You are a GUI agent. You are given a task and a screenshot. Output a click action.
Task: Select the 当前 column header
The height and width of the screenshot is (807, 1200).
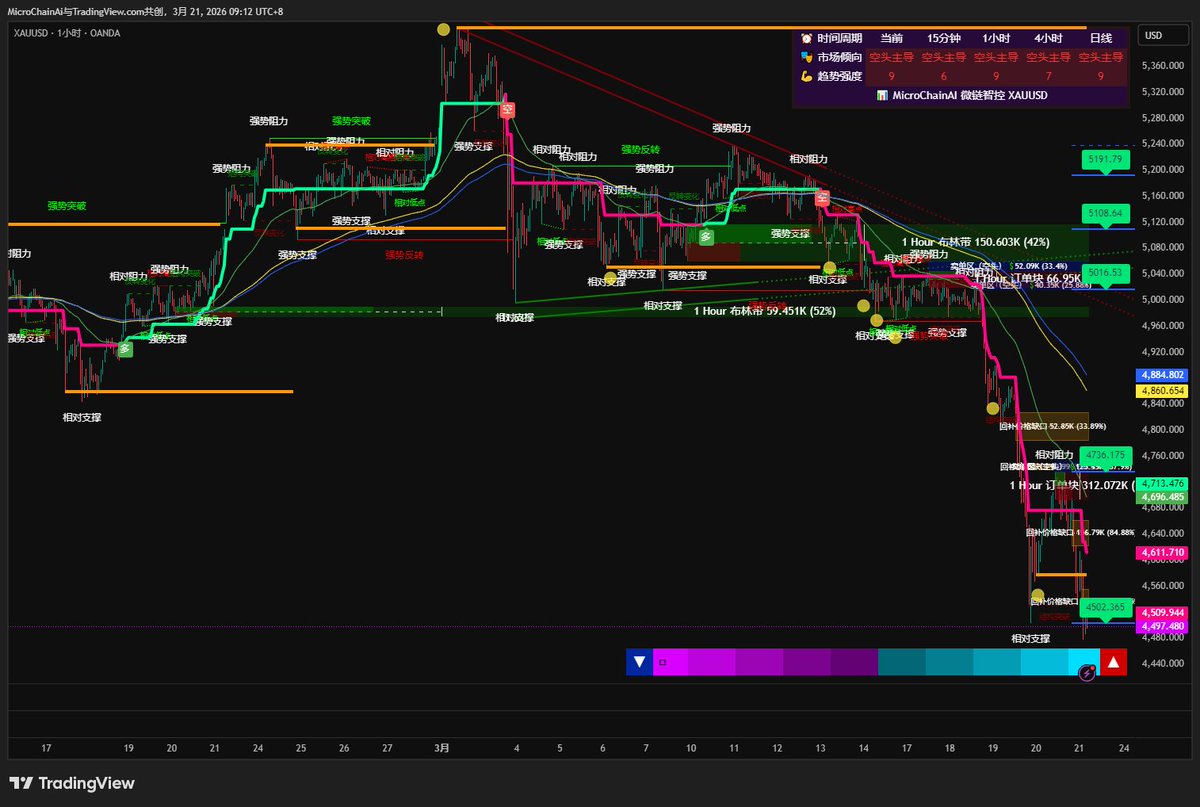tap(890, 38)
